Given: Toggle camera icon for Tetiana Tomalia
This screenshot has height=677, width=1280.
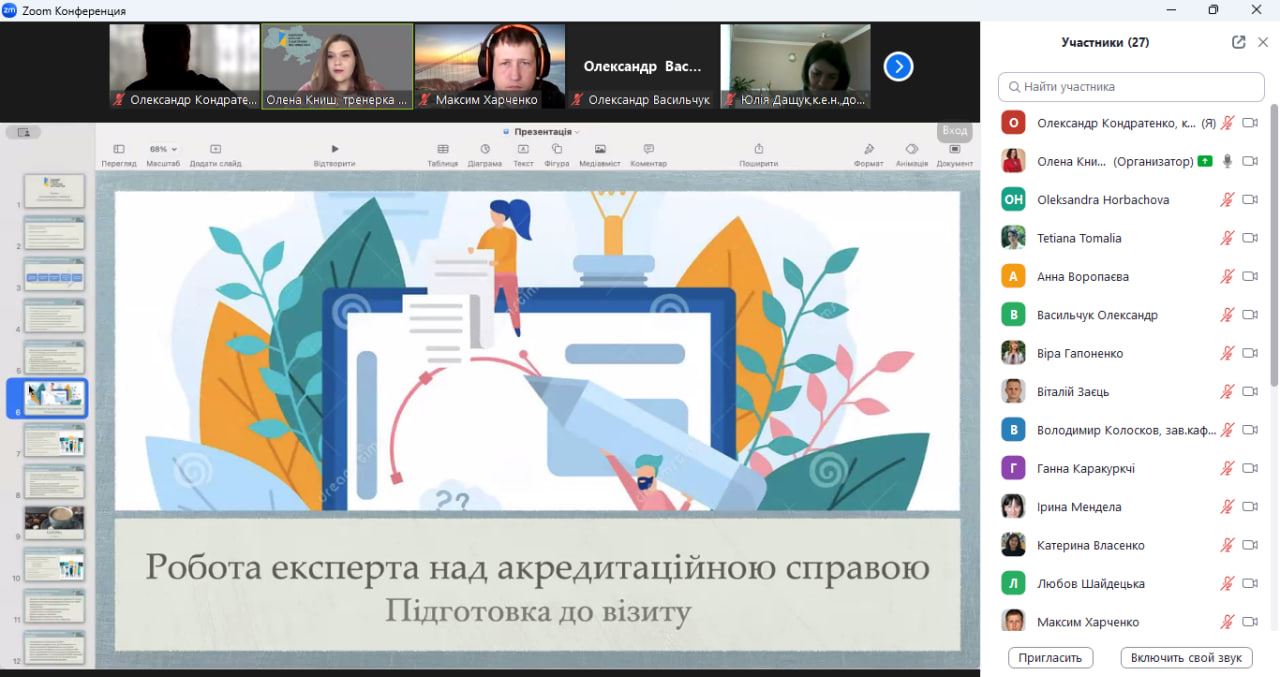Looking at the screenshot, I should click(1250, 238).
